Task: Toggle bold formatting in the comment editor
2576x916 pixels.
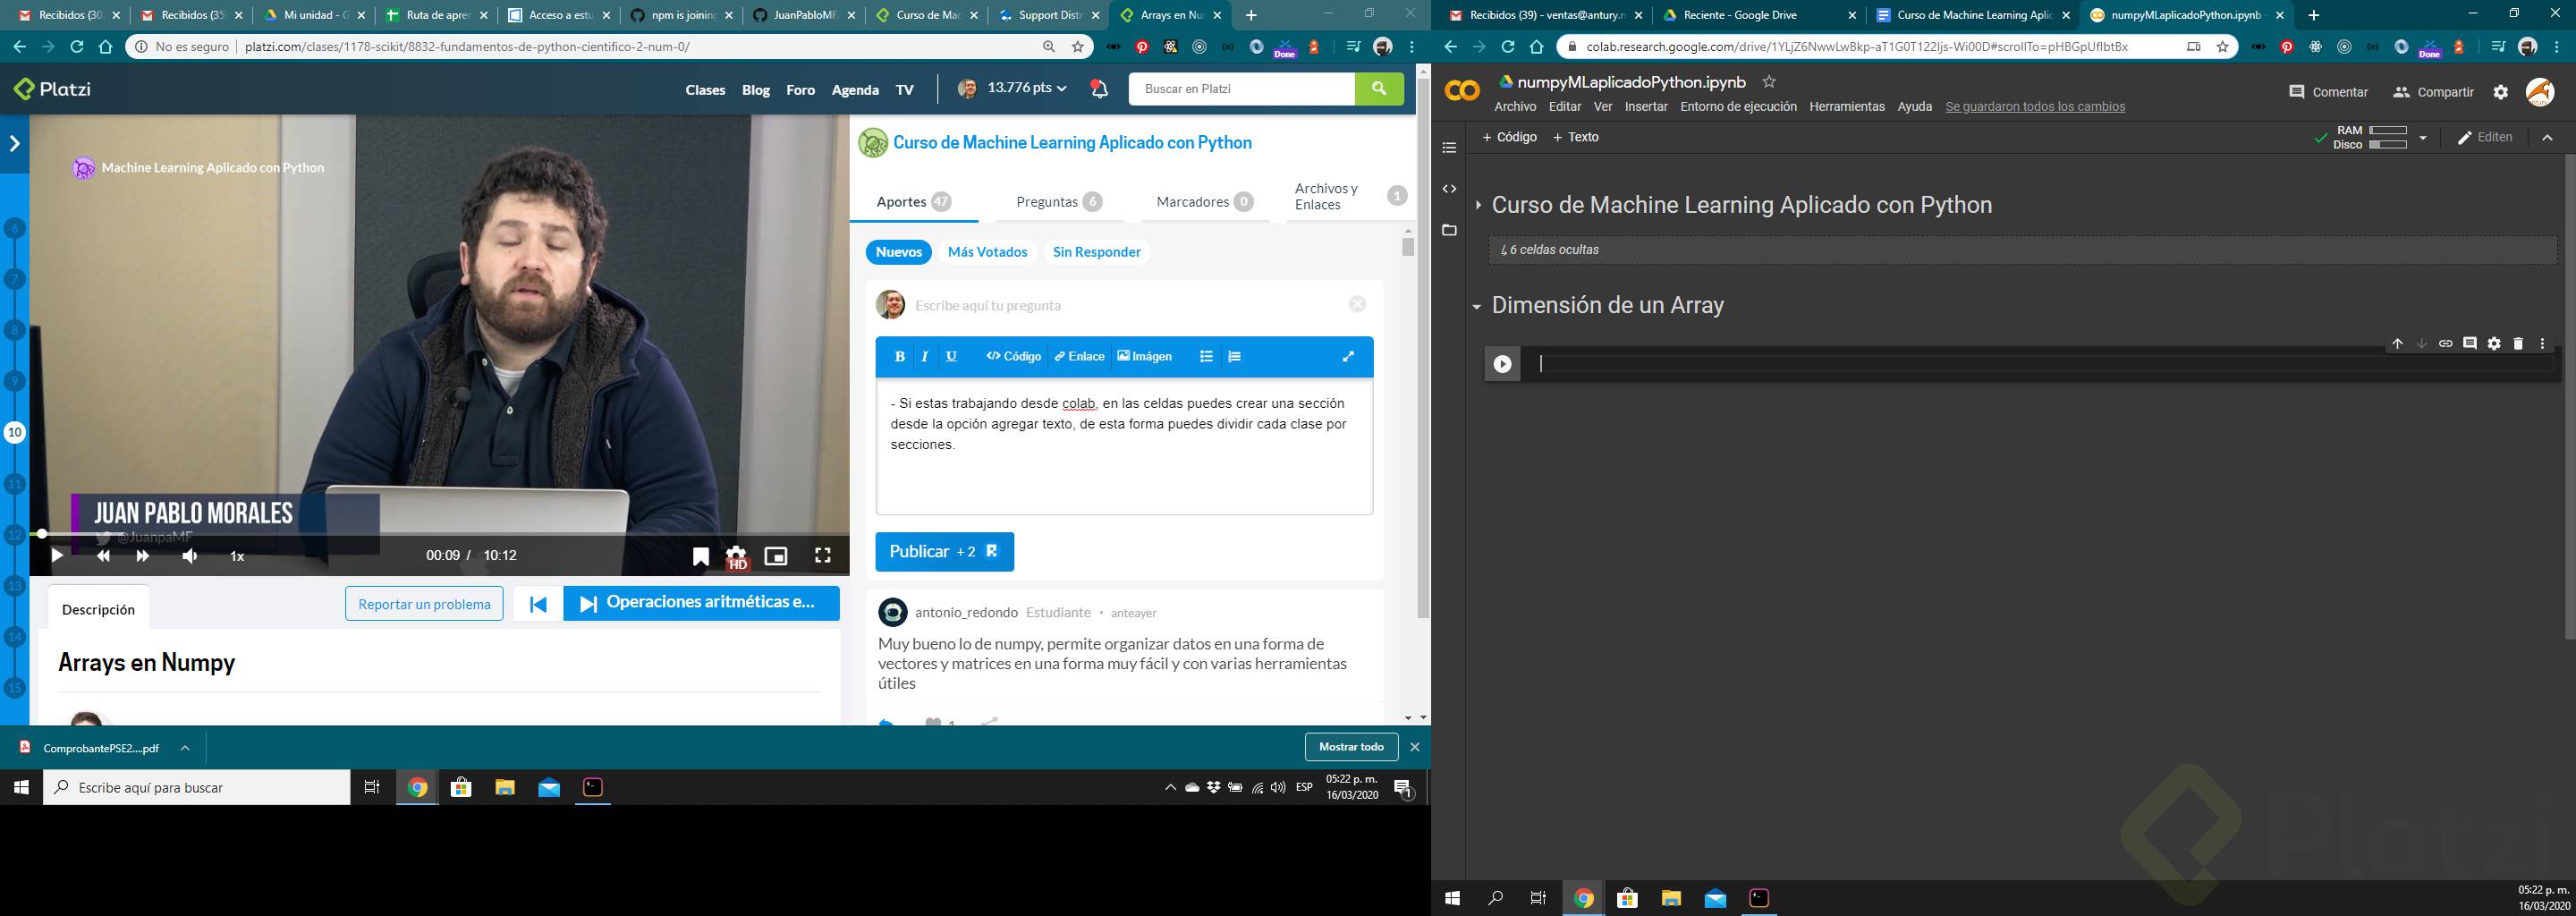Action: (899, 356)
